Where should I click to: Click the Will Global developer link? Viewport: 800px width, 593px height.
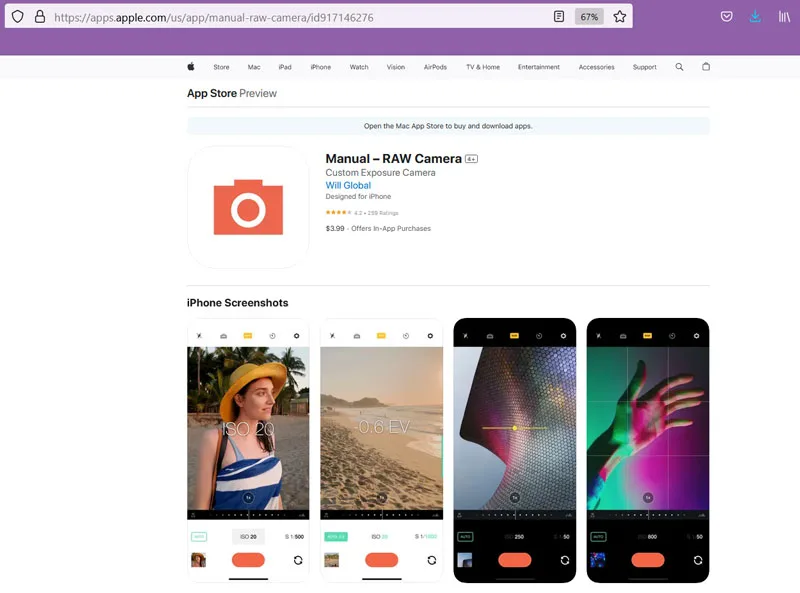point(348,185)
